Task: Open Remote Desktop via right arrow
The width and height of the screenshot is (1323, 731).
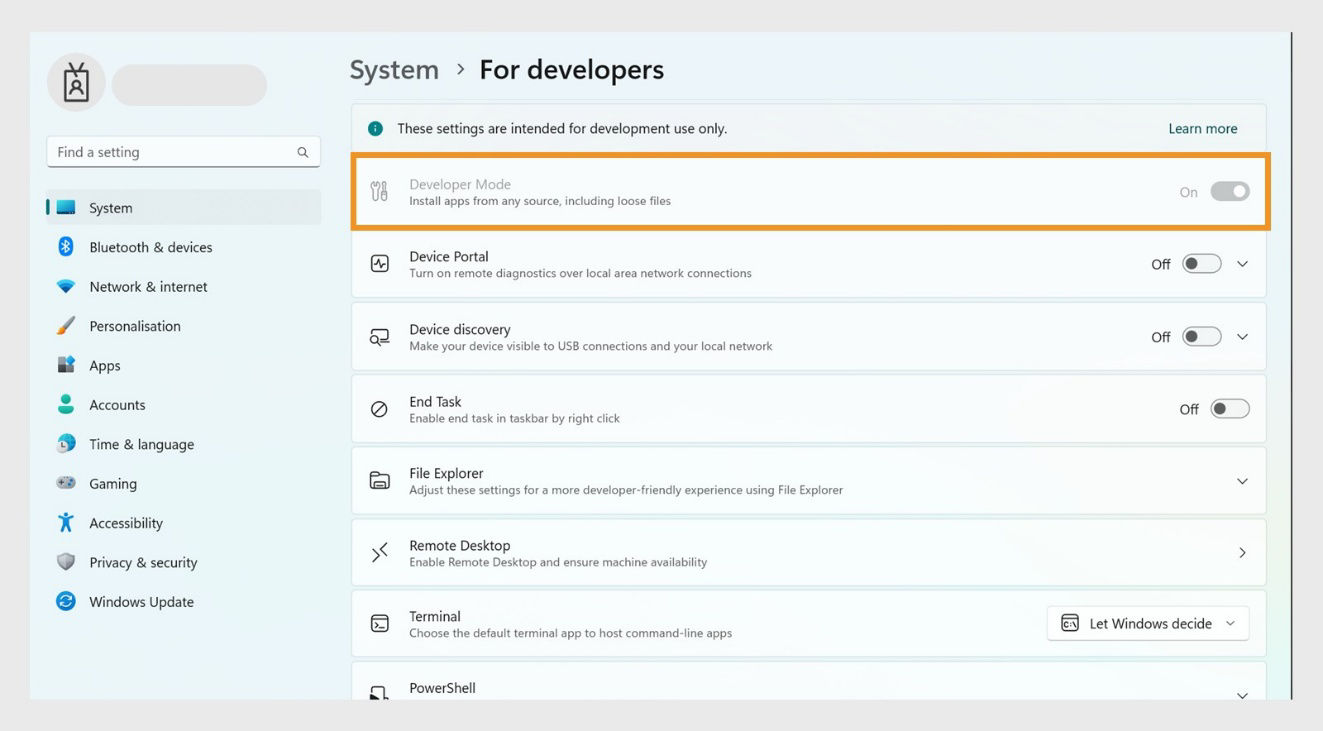Action: pos(1243,553)
